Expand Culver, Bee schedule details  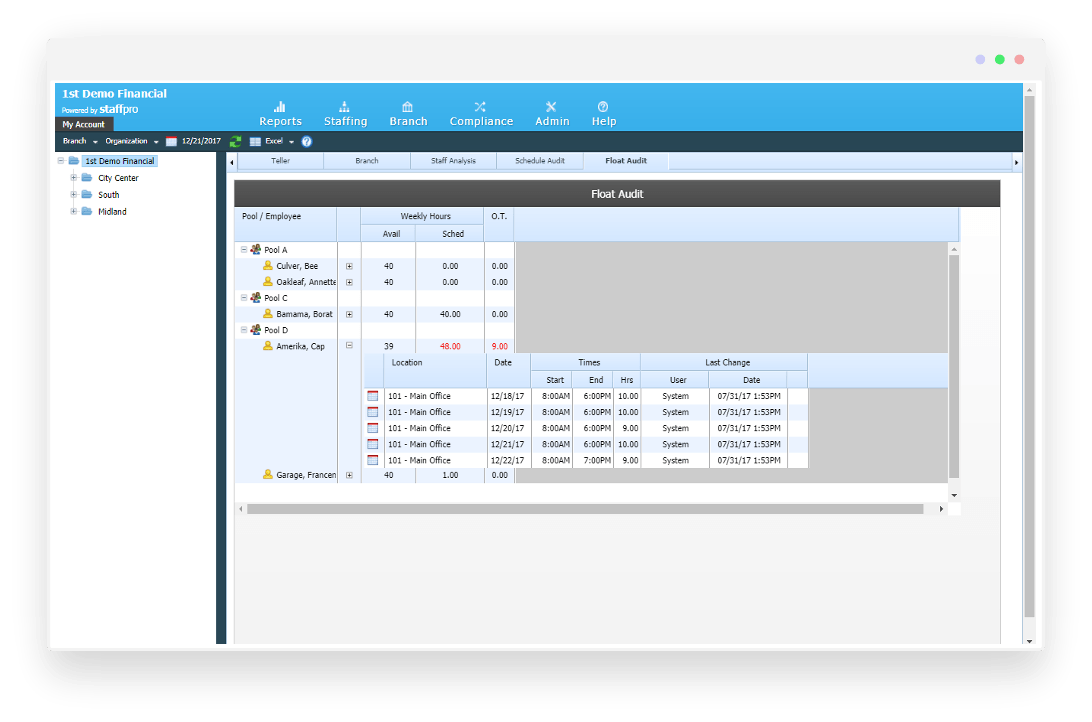click(x=350, y=266)
